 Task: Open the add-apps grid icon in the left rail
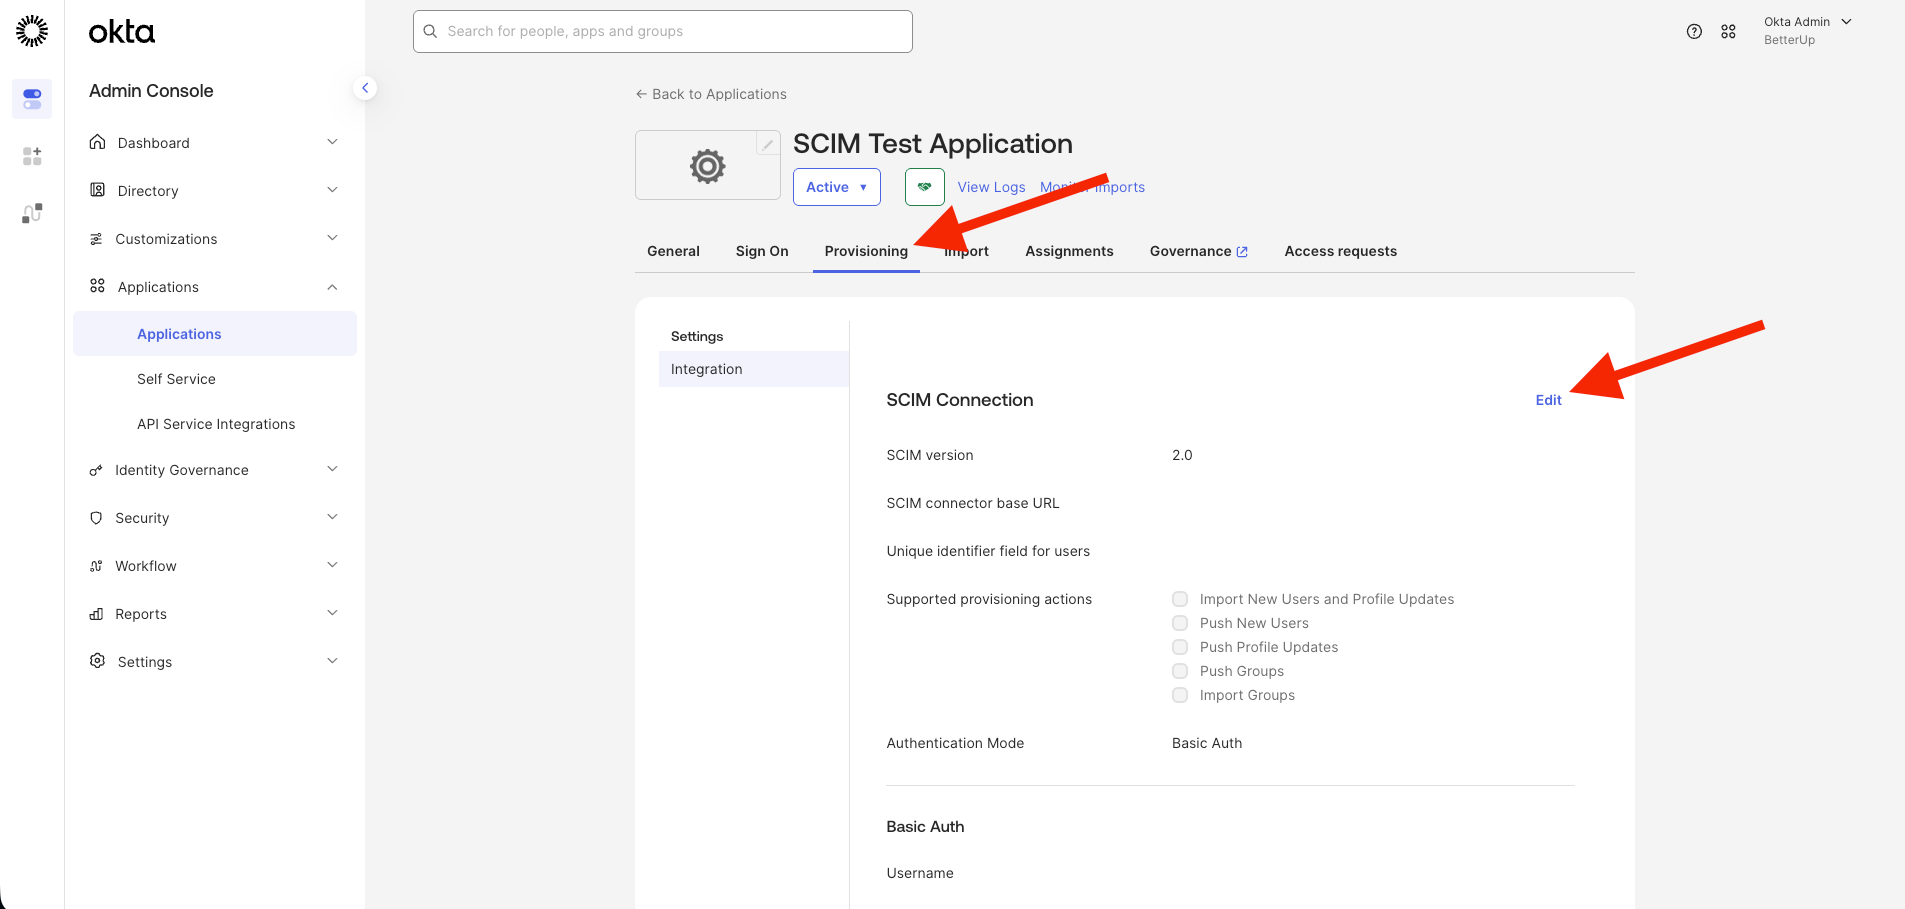point(32,156)
